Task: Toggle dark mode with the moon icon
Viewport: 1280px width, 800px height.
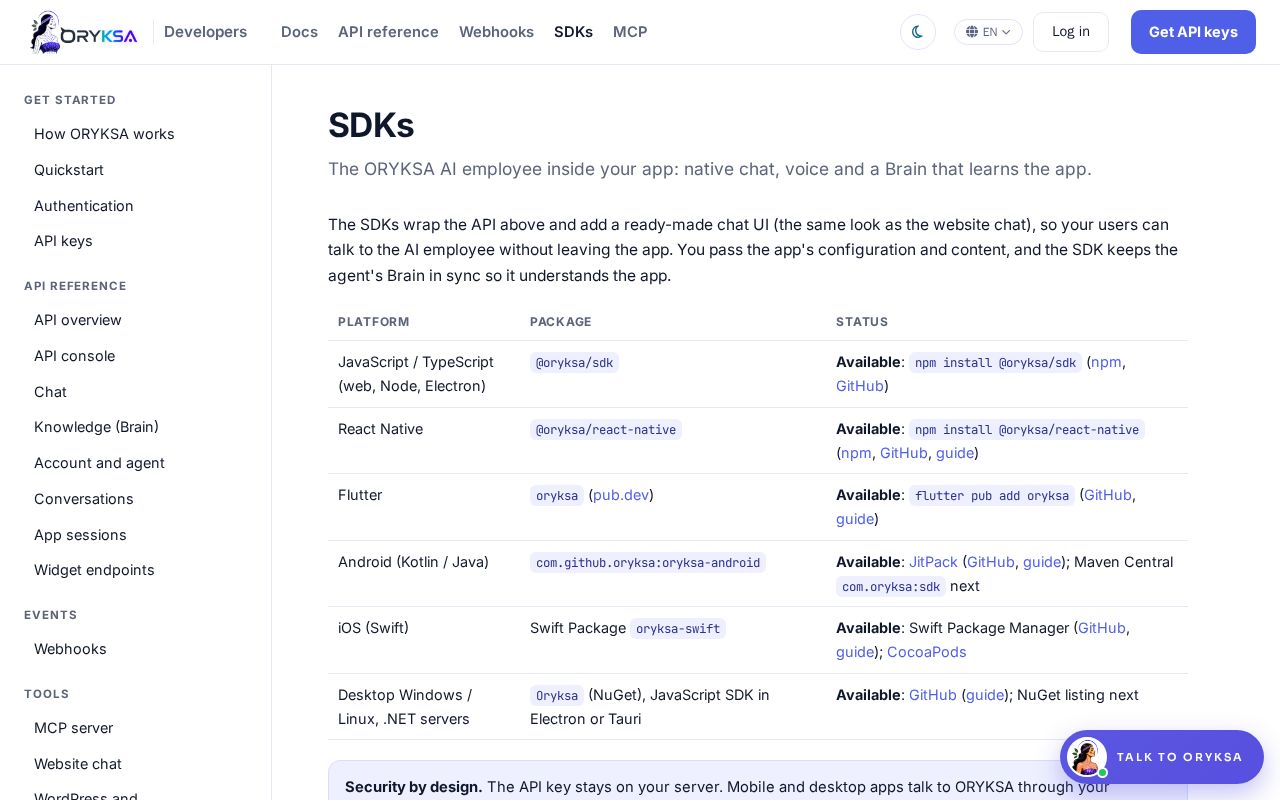Action: [x=917, y=32]
